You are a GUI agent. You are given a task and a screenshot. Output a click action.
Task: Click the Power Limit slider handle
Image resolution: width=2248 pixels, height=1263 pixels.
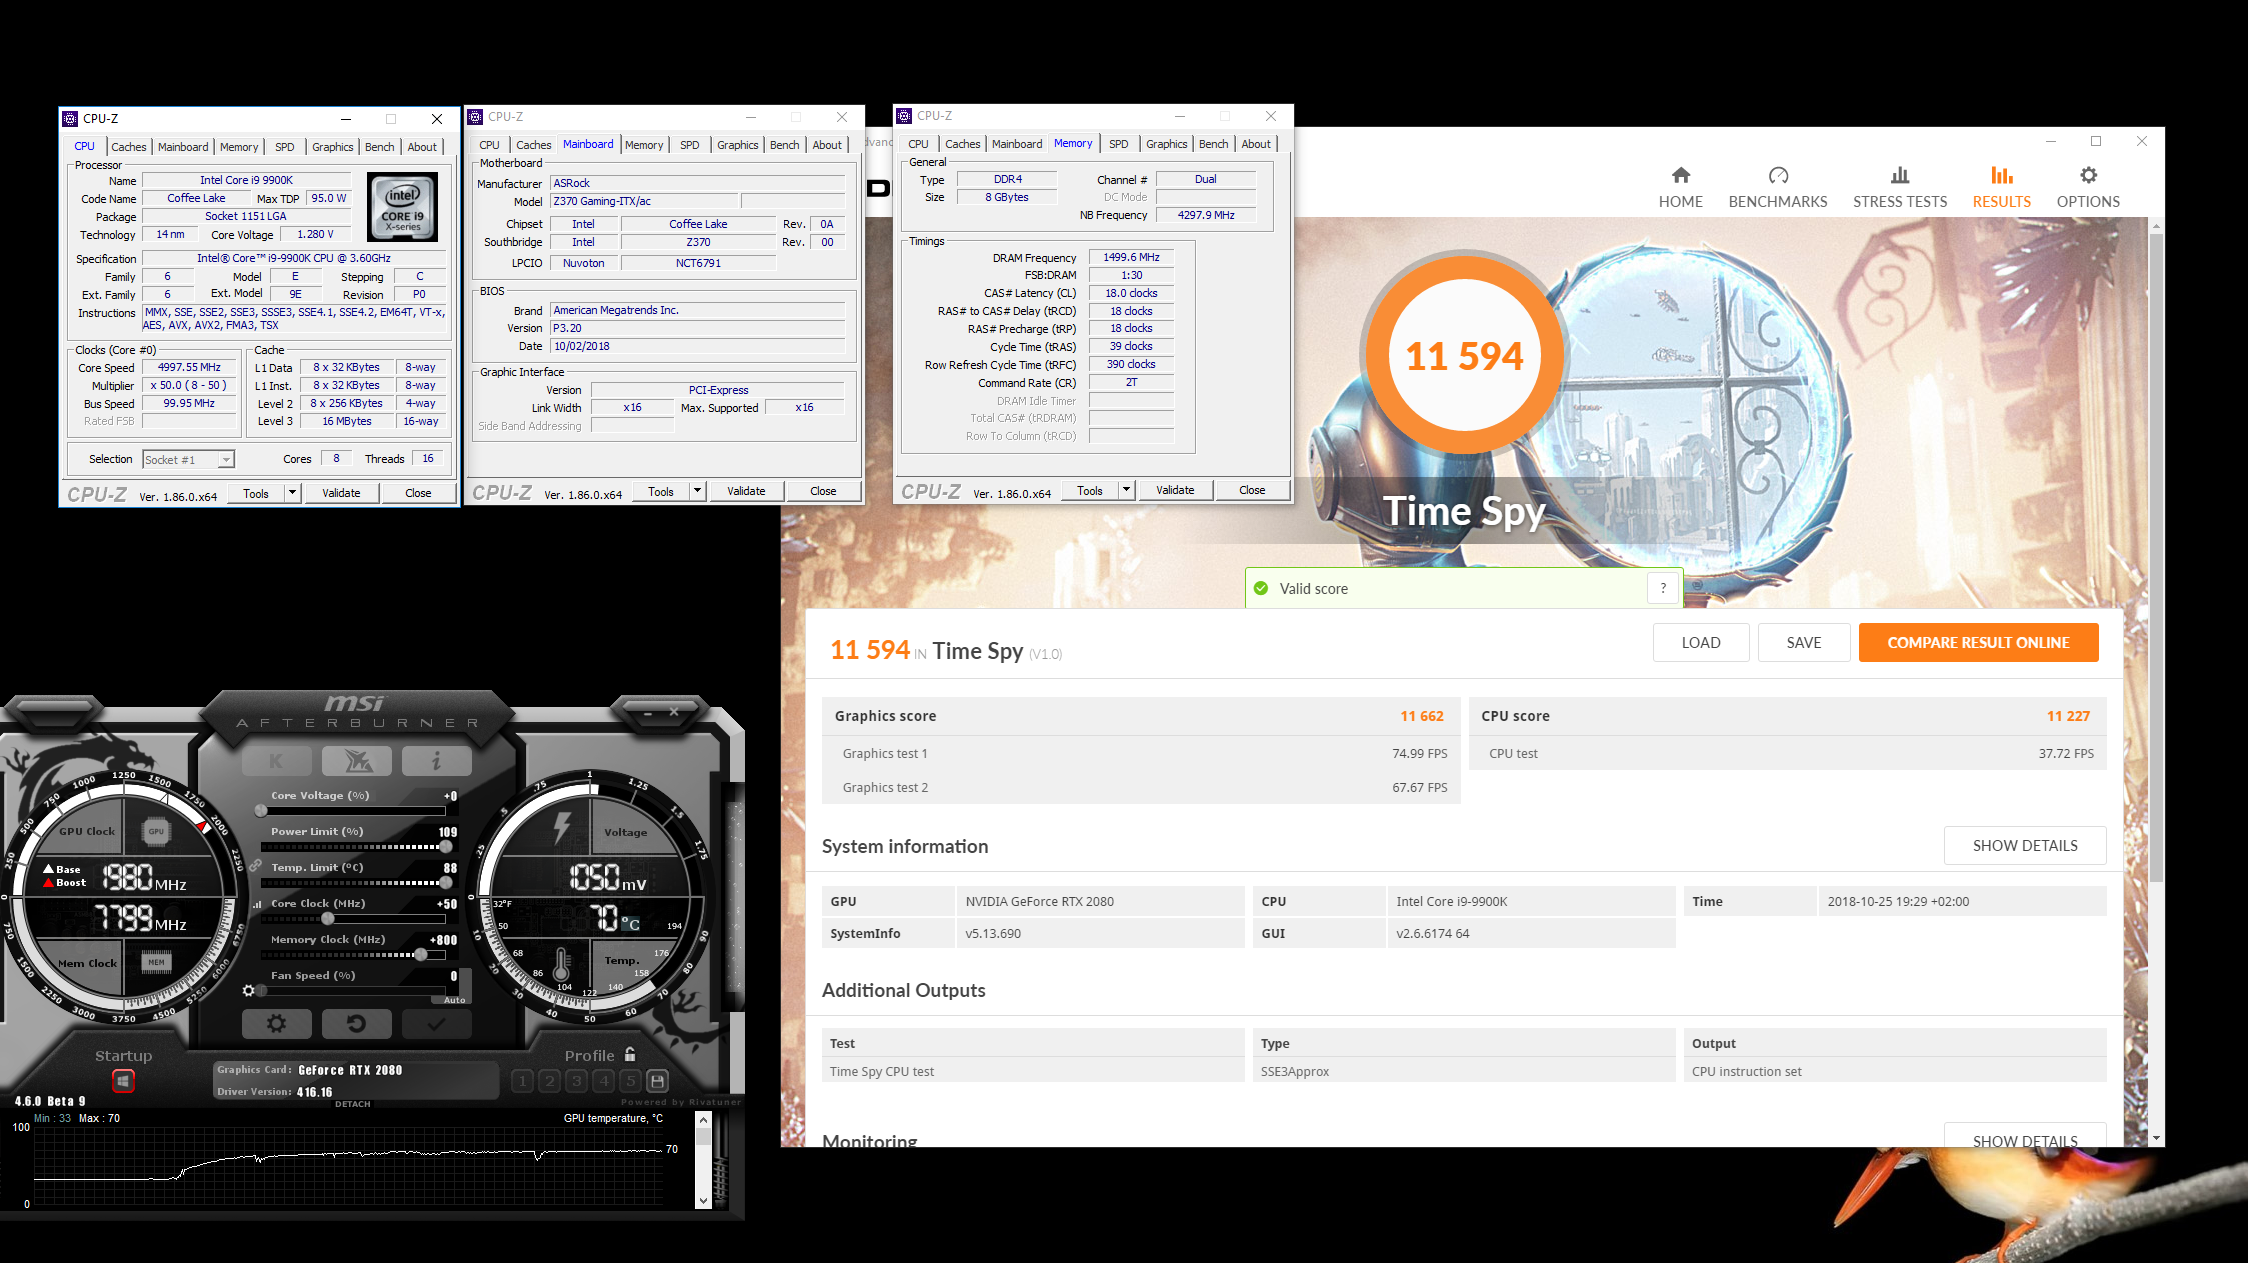[445, 847]
